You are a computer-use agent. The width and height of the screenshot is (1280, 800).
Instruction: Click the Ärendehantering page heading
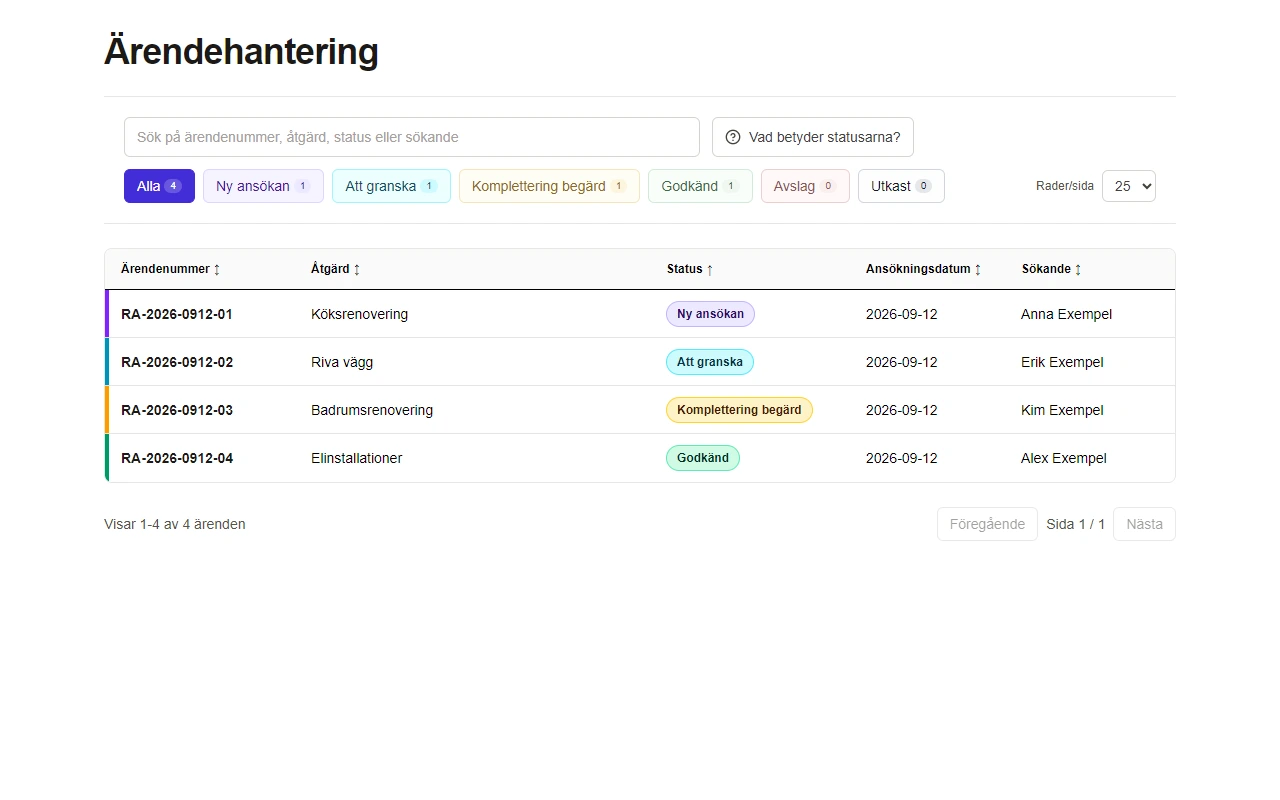(241, 51)
